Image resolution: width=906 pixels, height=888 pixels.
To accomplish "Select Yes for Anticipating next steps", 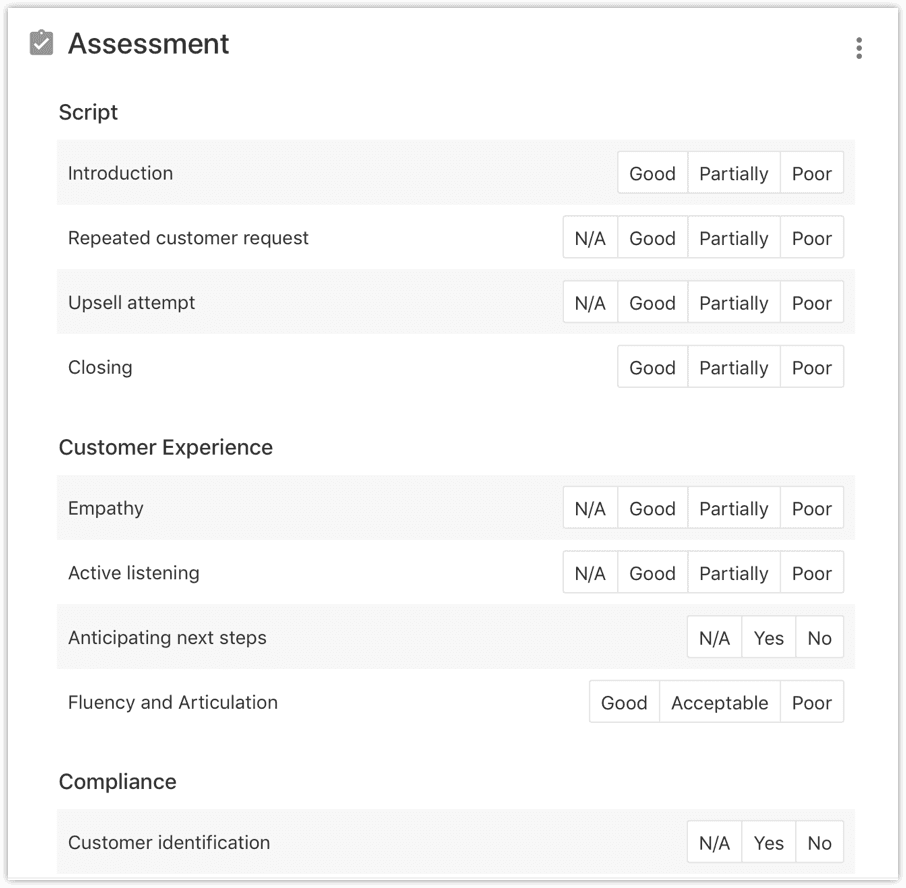I will tap(768, 637).
